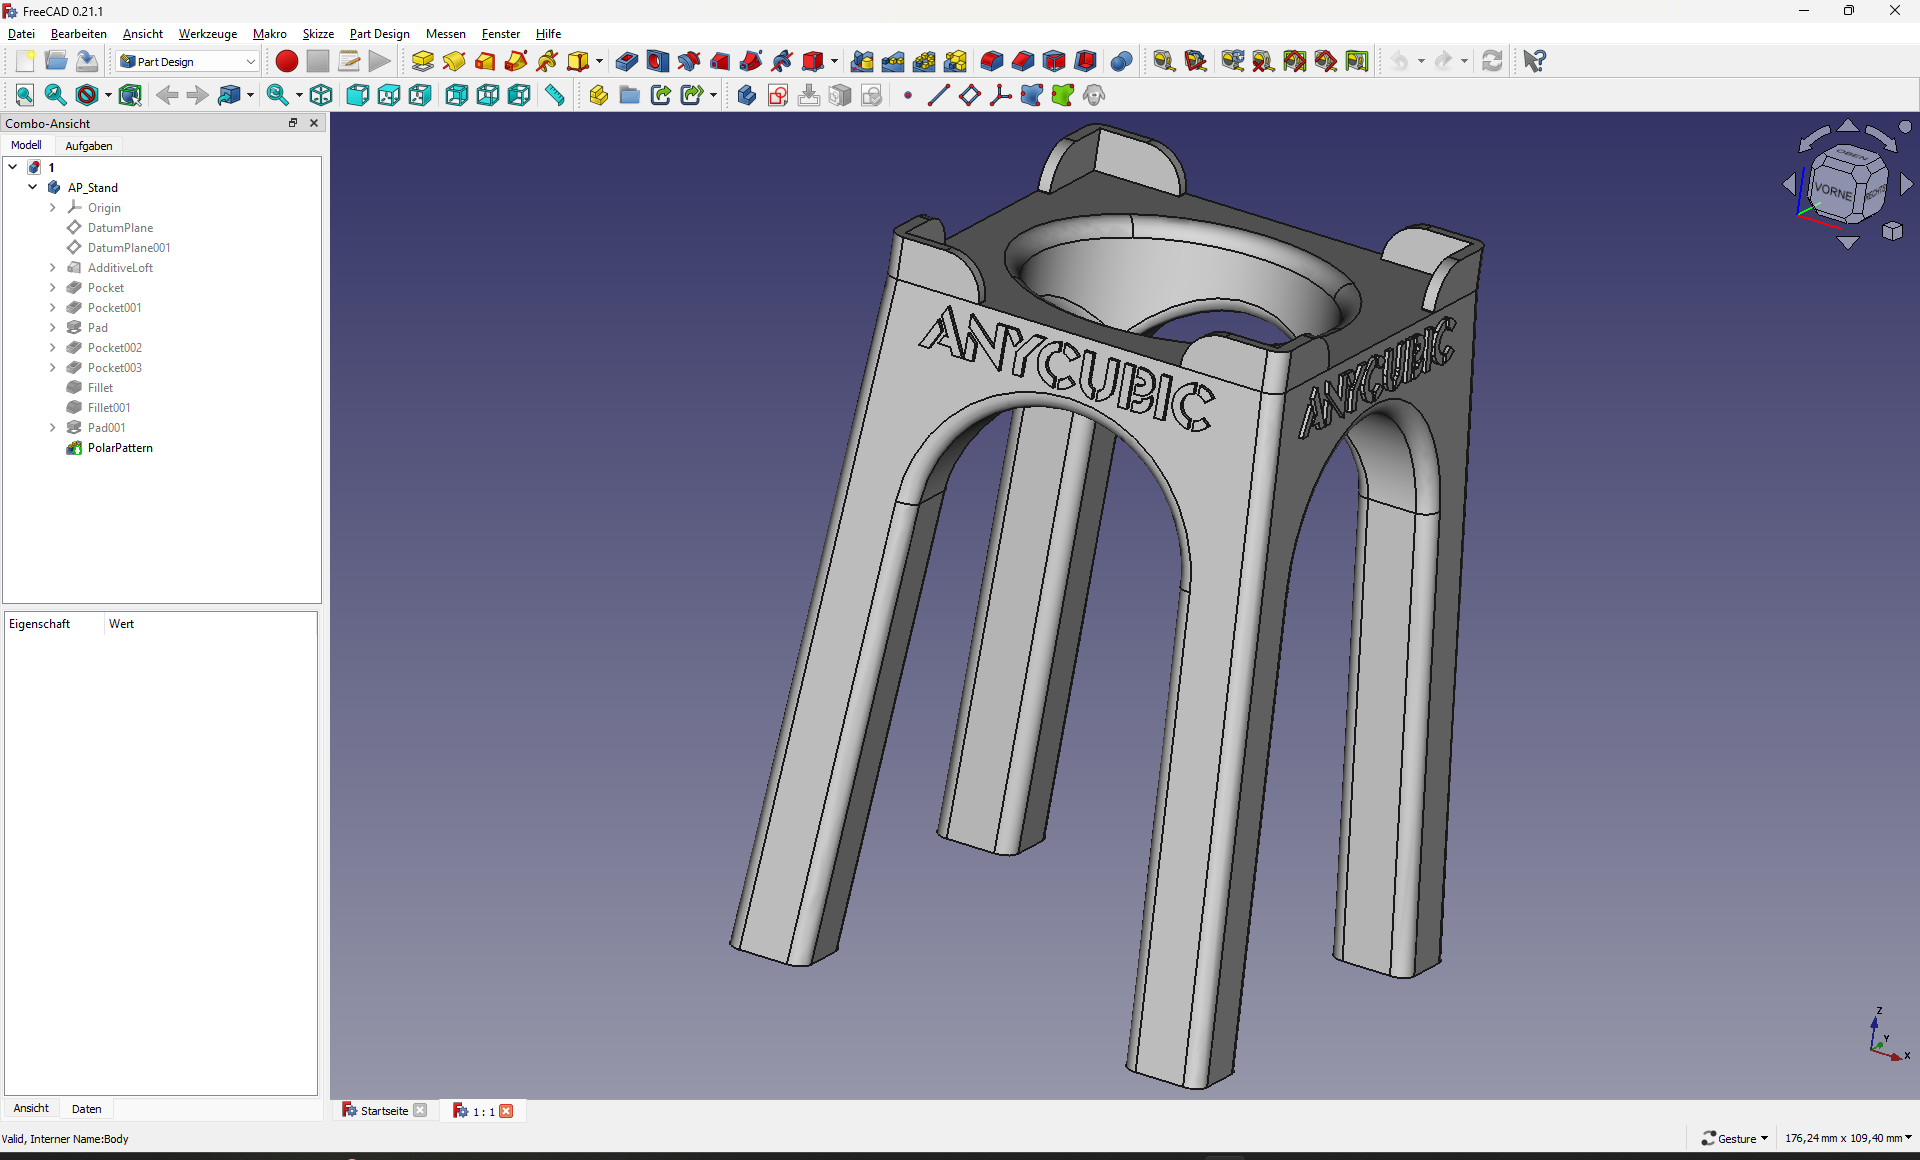Switch to isometric view

coord(321,95)
